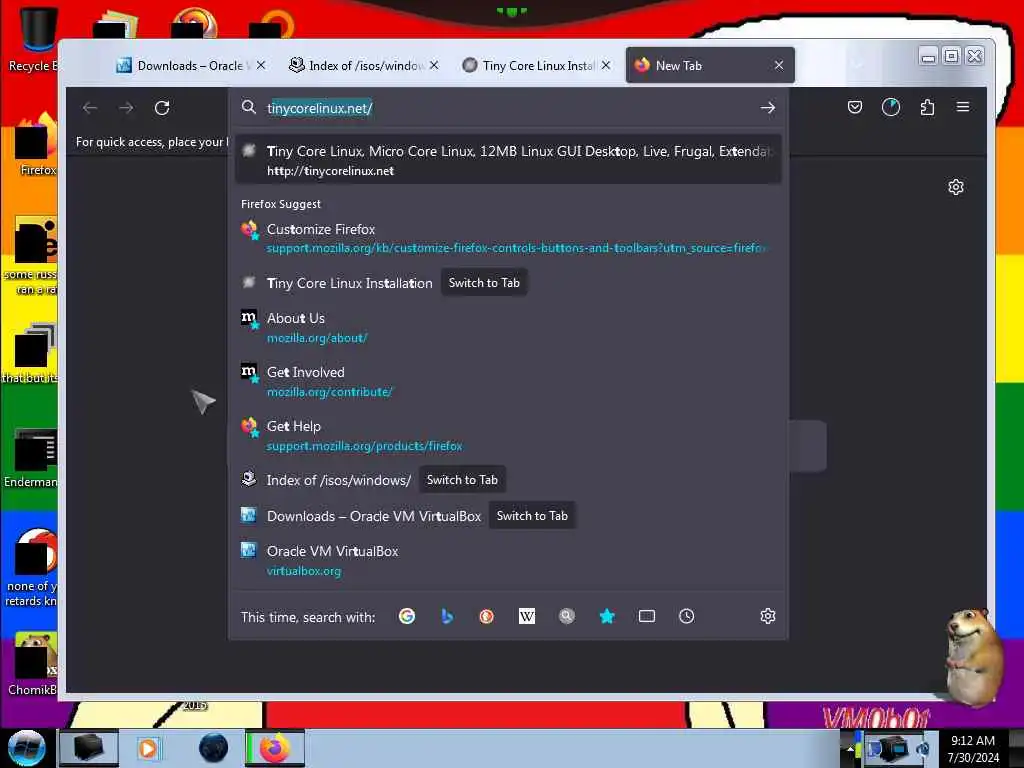Click the volume speaker tray icon
1024x768 pixels.
923,749
